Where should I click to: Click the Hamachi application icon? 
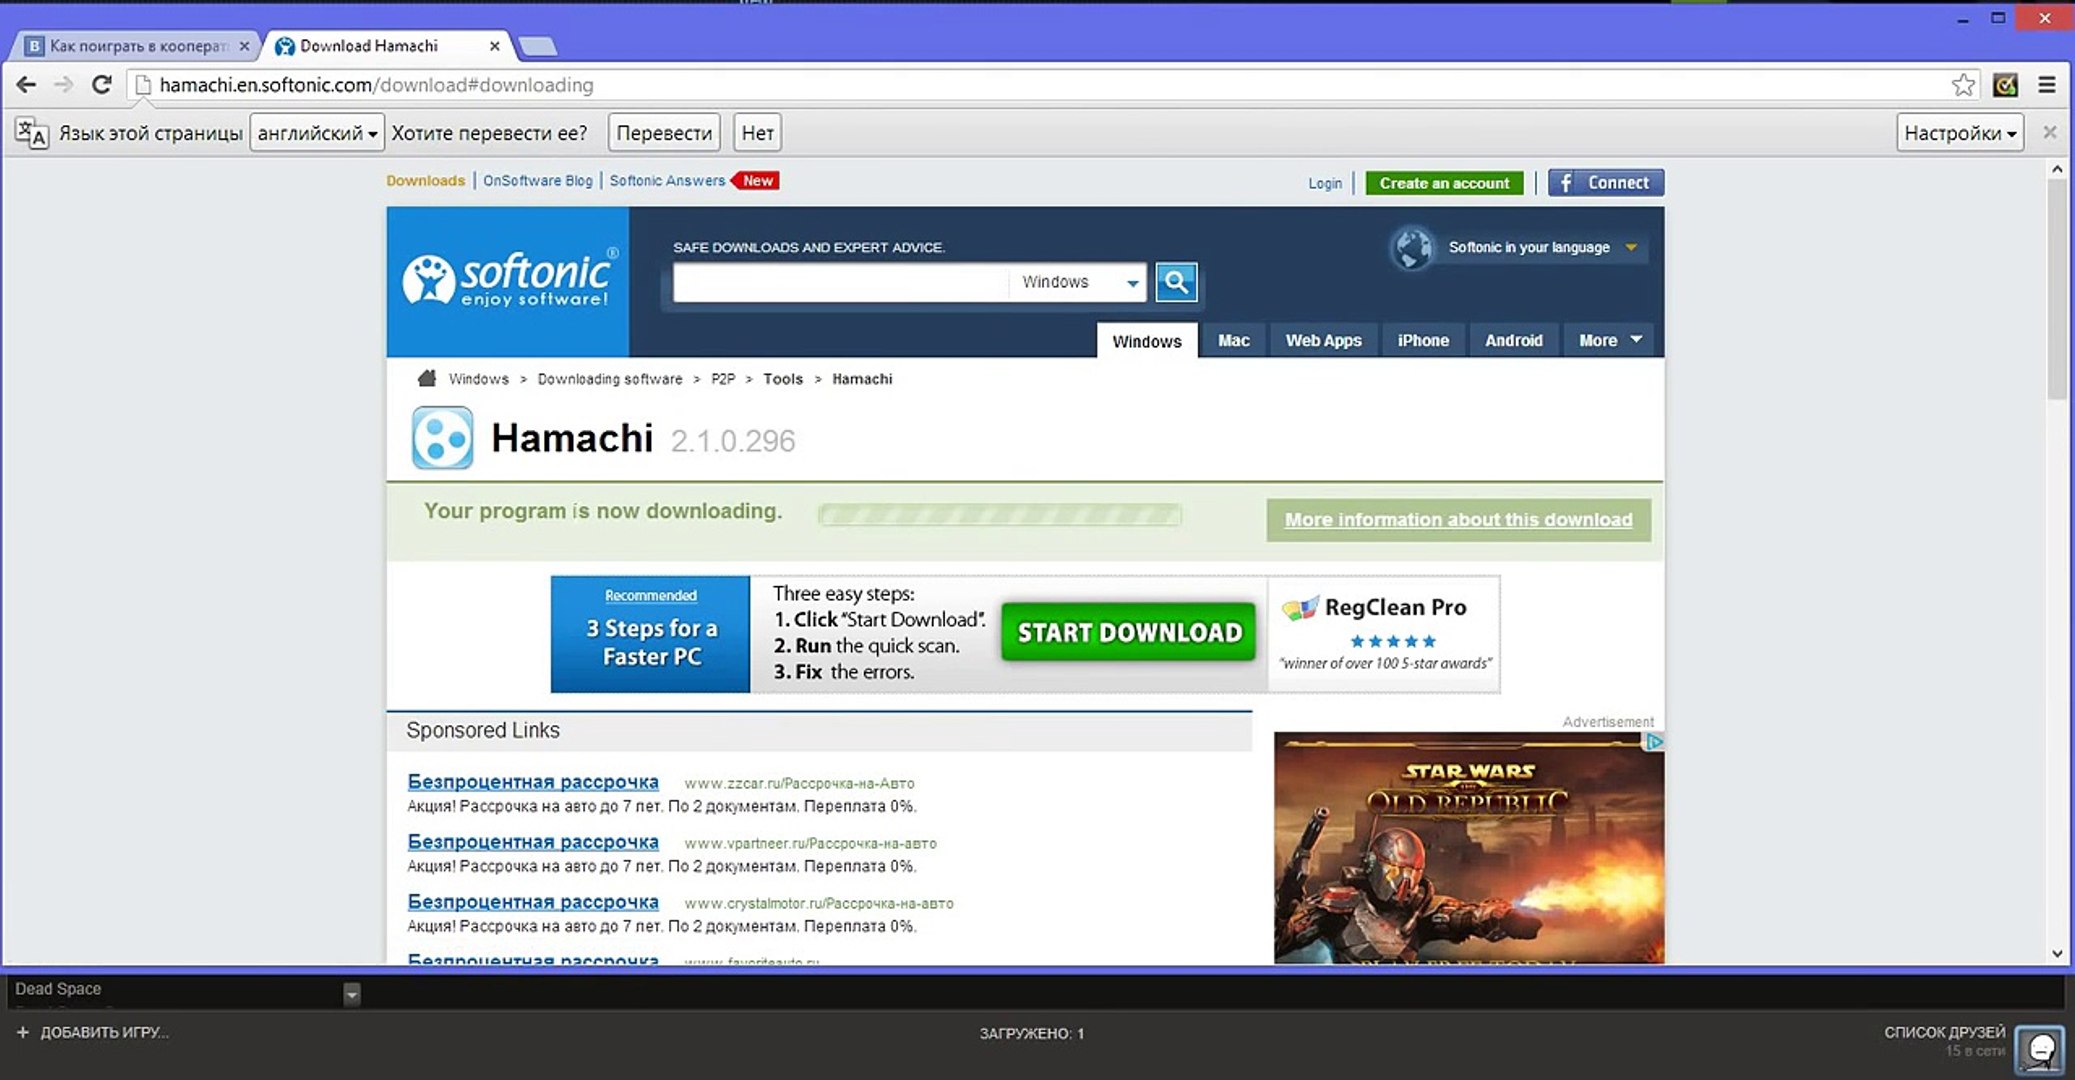(442, 438)
